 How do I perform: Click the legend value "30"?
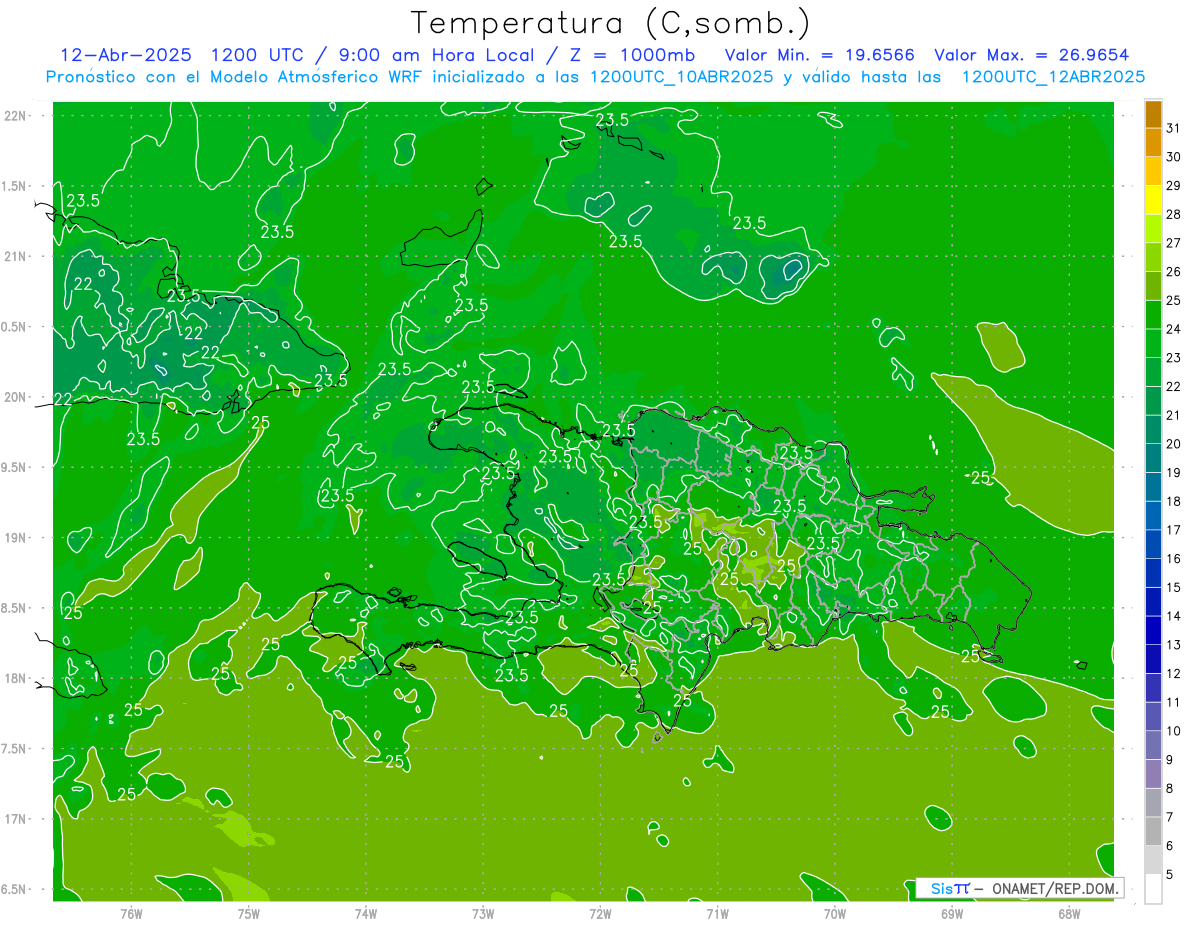(1174, 157)
